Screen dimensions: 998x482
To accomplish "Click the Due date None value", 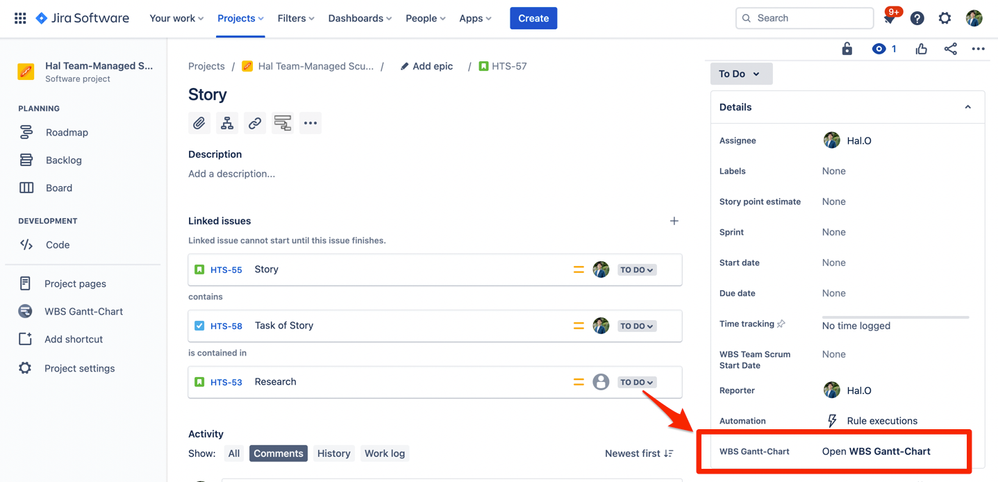I will point(834,294).
